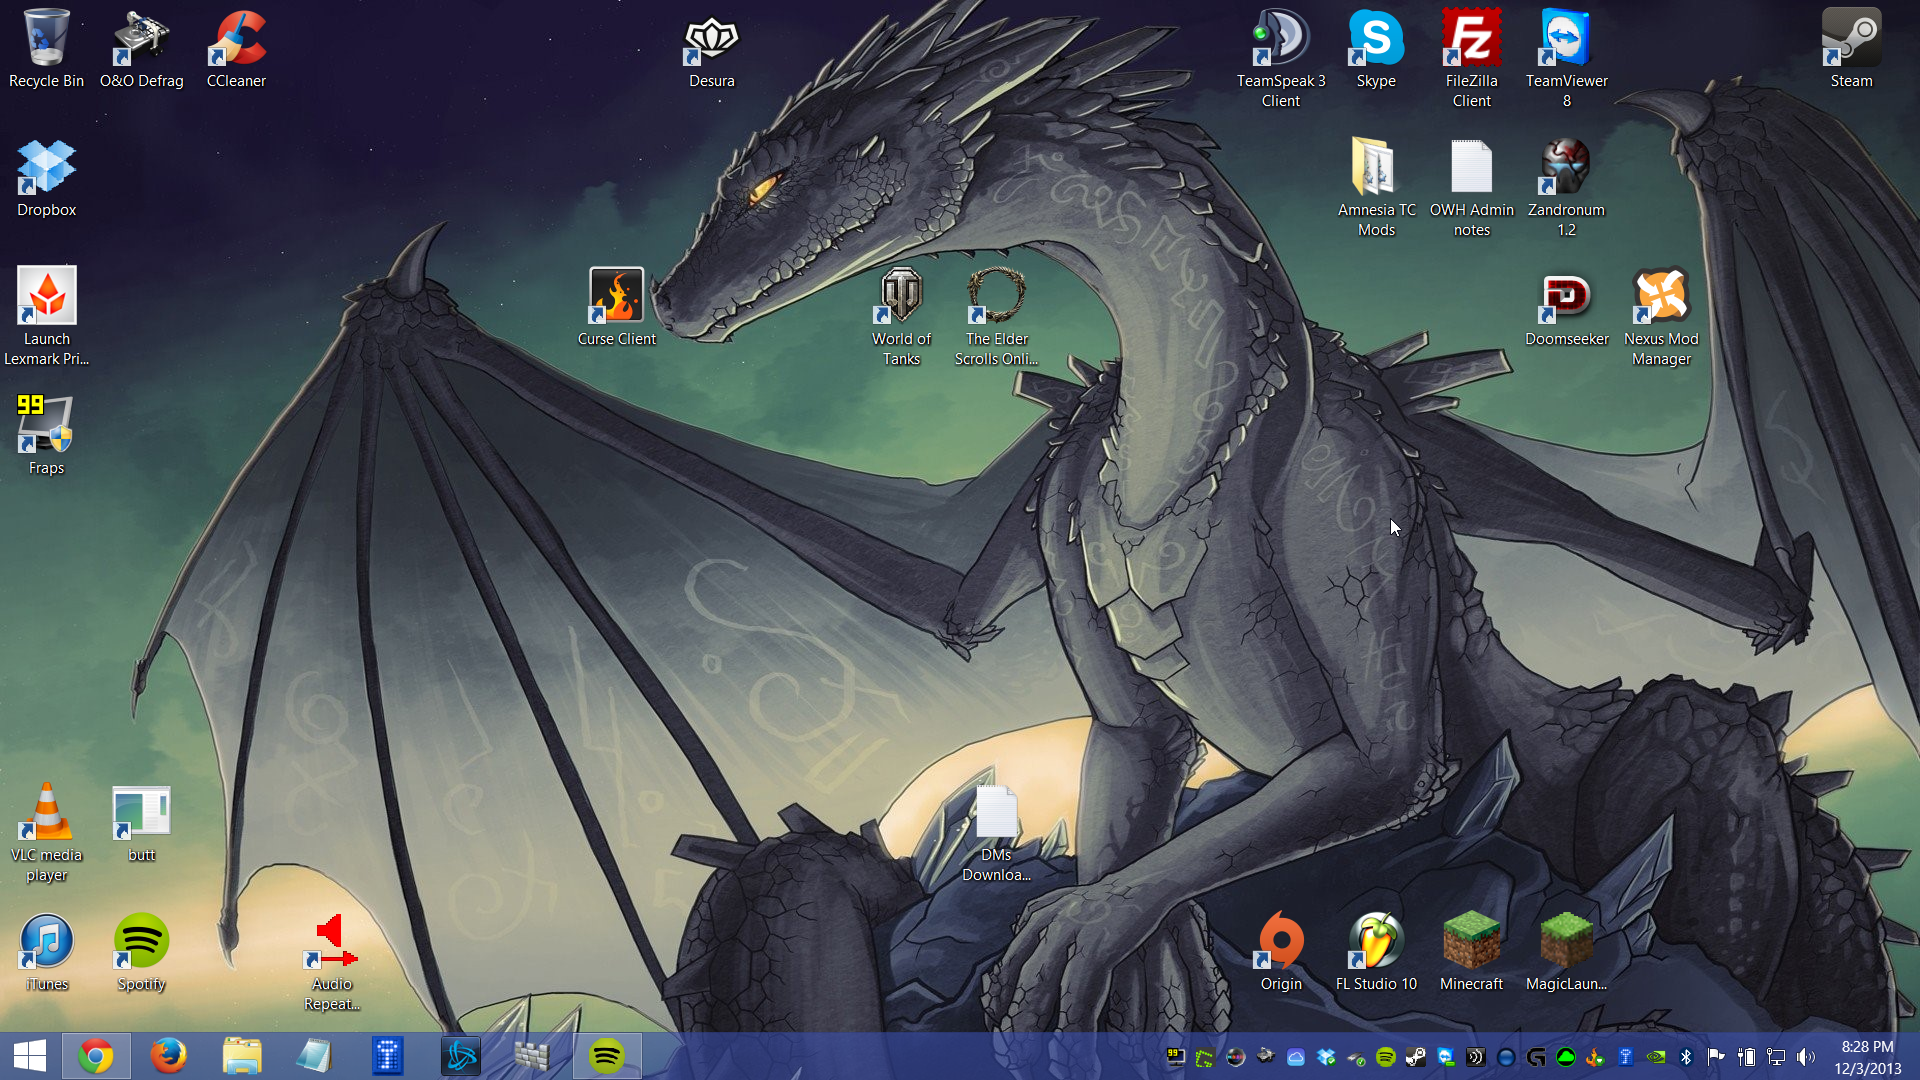Click the Bluetooth system tray icon
Viewport: 1920px width, 1080px height.
pos(1686,1057)
